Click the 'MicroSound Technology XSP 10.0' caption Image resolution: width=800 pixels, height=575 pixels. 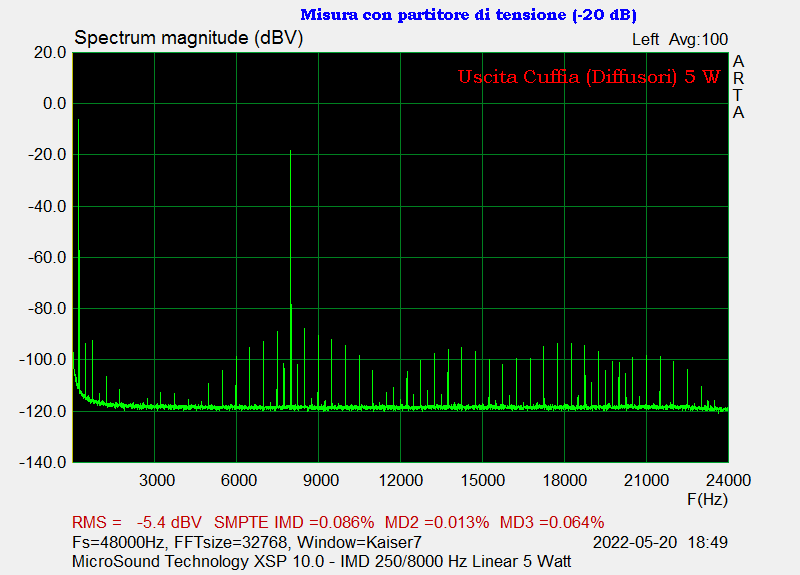(x=198, y=562)
